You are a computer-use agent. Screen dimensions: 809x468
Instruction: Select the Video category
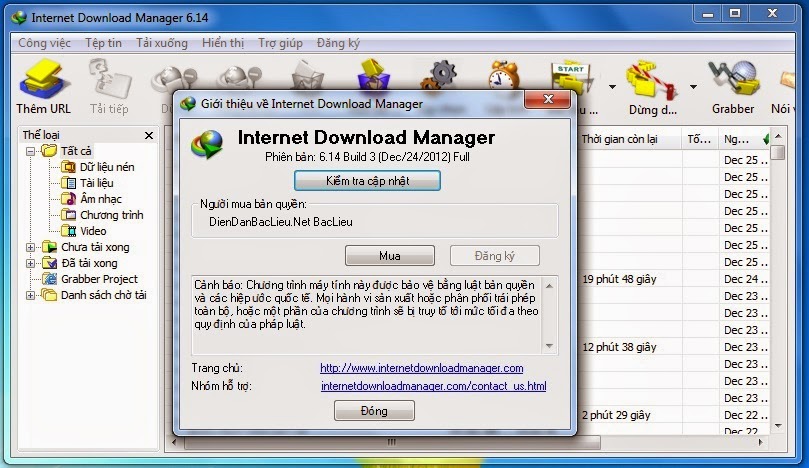coord(93,231)
